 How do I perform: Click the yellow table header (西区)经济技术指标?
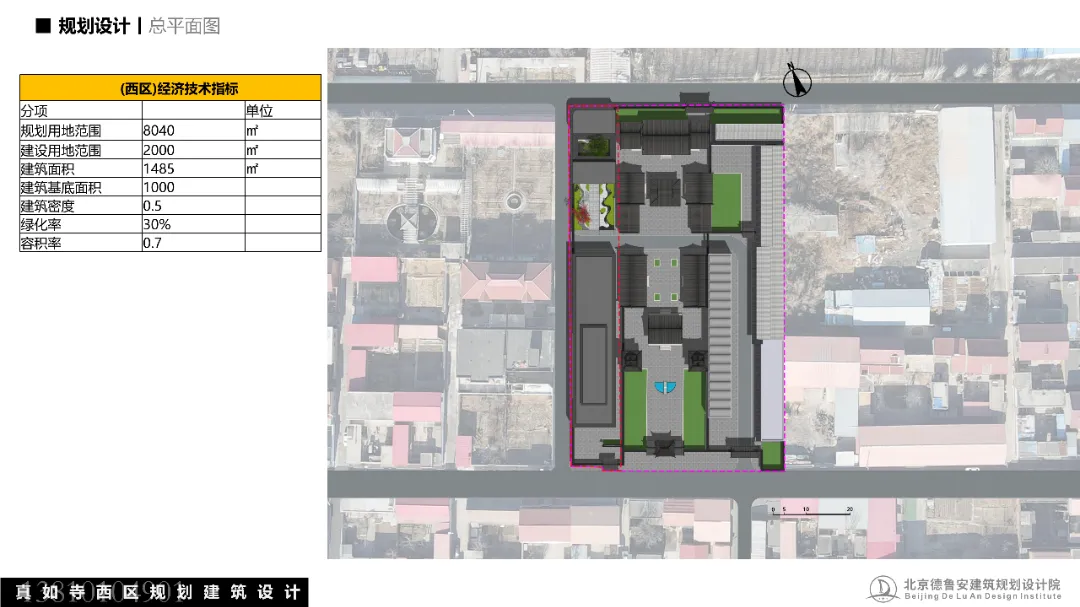pyautogui.click(x=170, y=88)
